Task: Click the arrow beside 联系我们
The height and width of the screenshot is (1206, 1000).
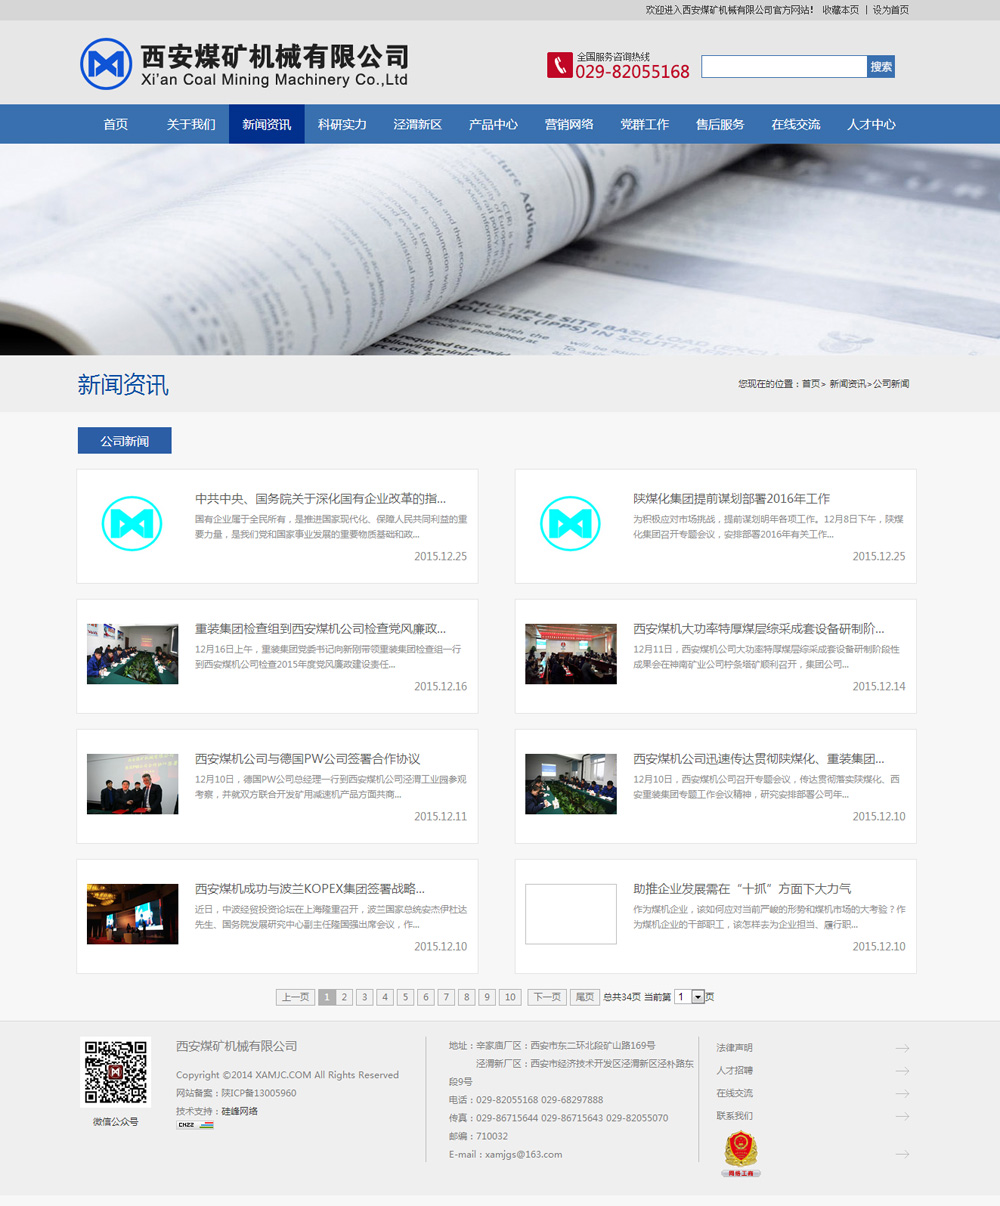Action: coord(902,1116)
